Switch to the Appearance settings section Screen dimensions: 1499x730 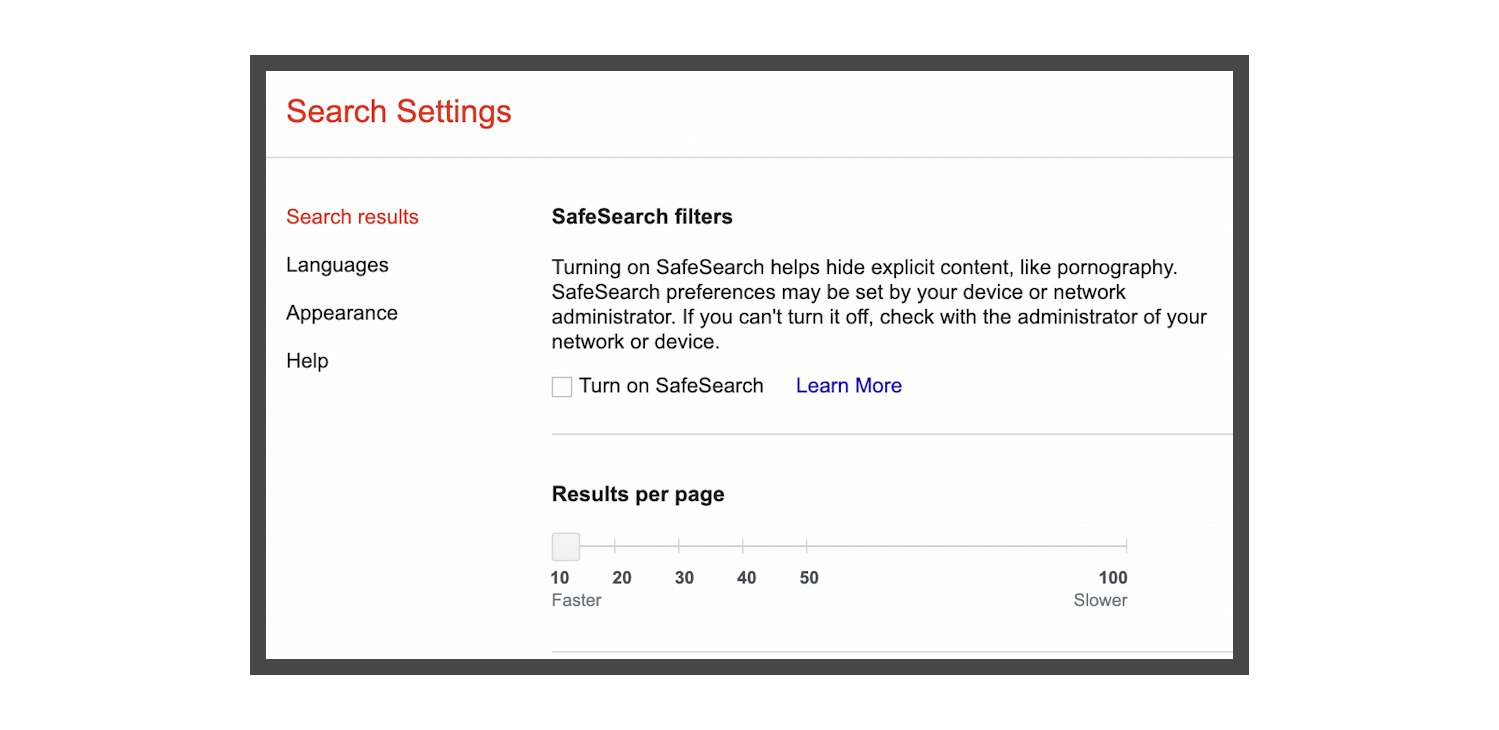click(x=342, y=312)
